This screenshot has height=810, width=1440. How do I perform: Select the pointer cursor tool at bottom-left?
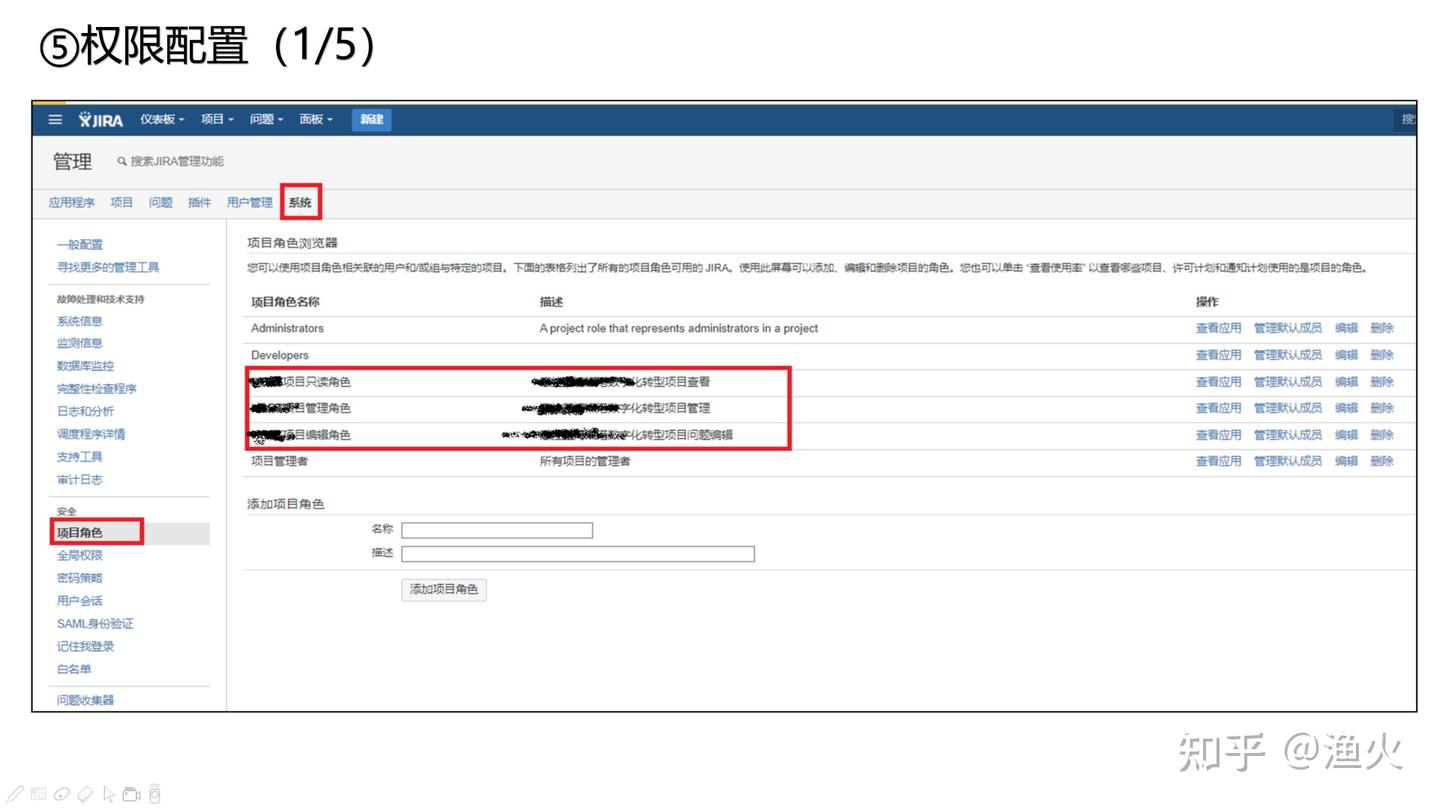click(109, 795)
